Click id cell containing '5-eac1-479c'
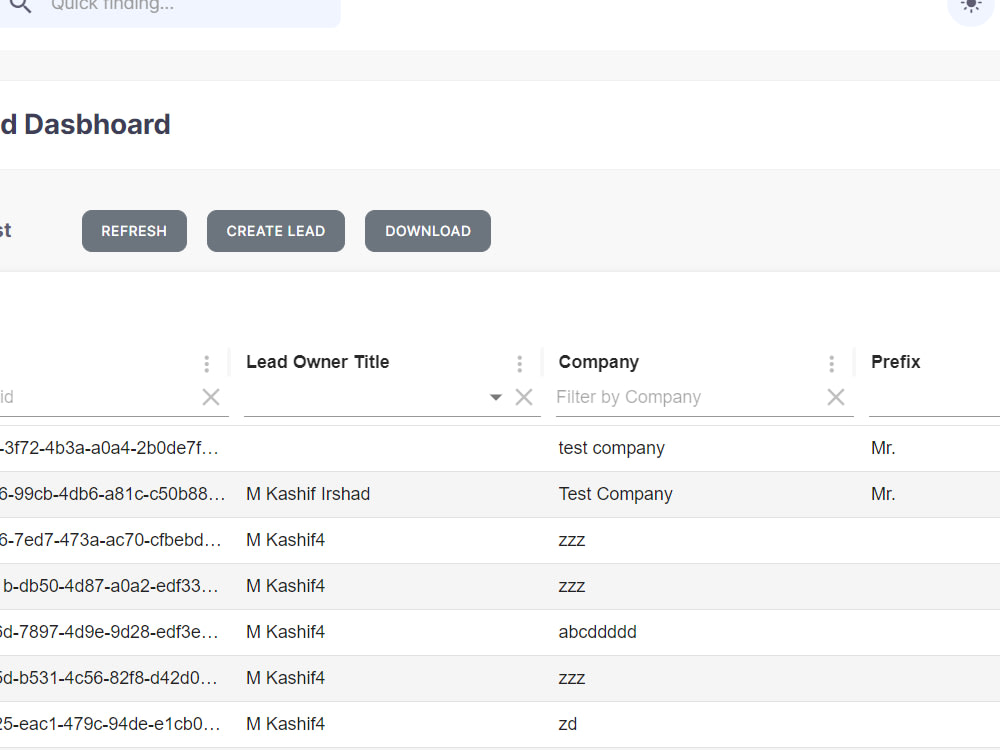This screenshot has width=1000, height=750. [110, 724]
